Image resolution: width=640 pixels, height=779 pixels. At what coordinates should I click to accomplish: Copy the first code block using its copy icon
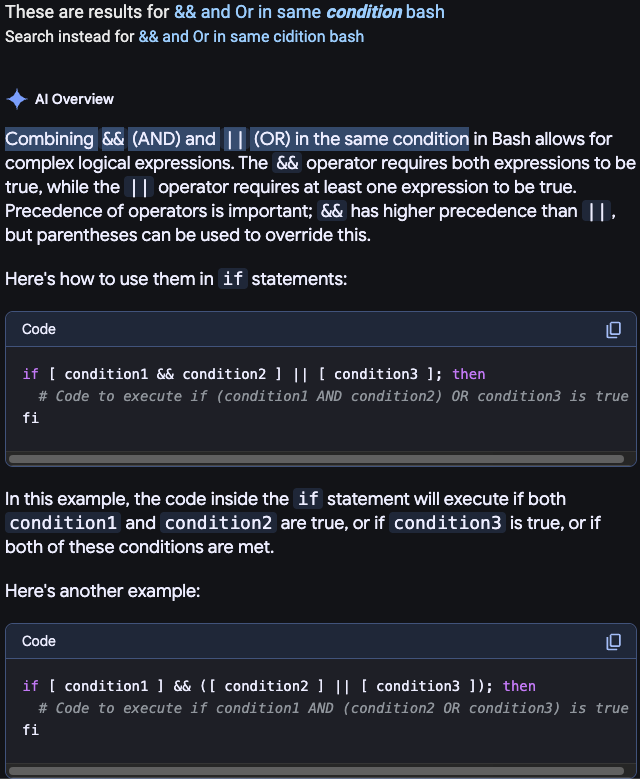614,329
